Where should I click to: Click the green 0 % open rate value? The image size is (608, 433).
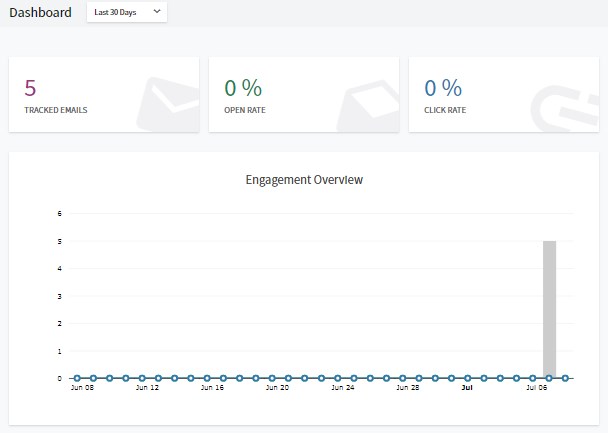tap(243, 87)
